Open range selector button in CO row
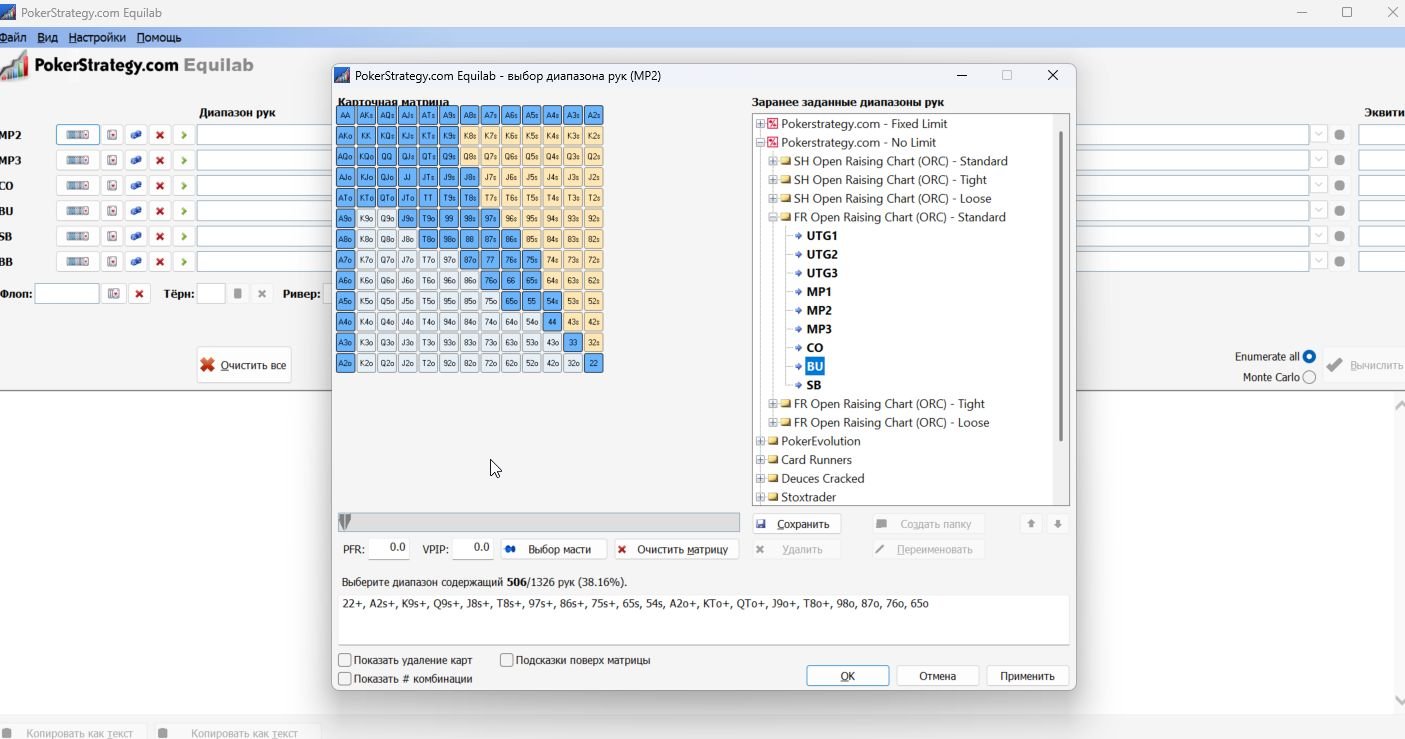The width and height of the screenshot is (1405, 739). tap(78, 186)
